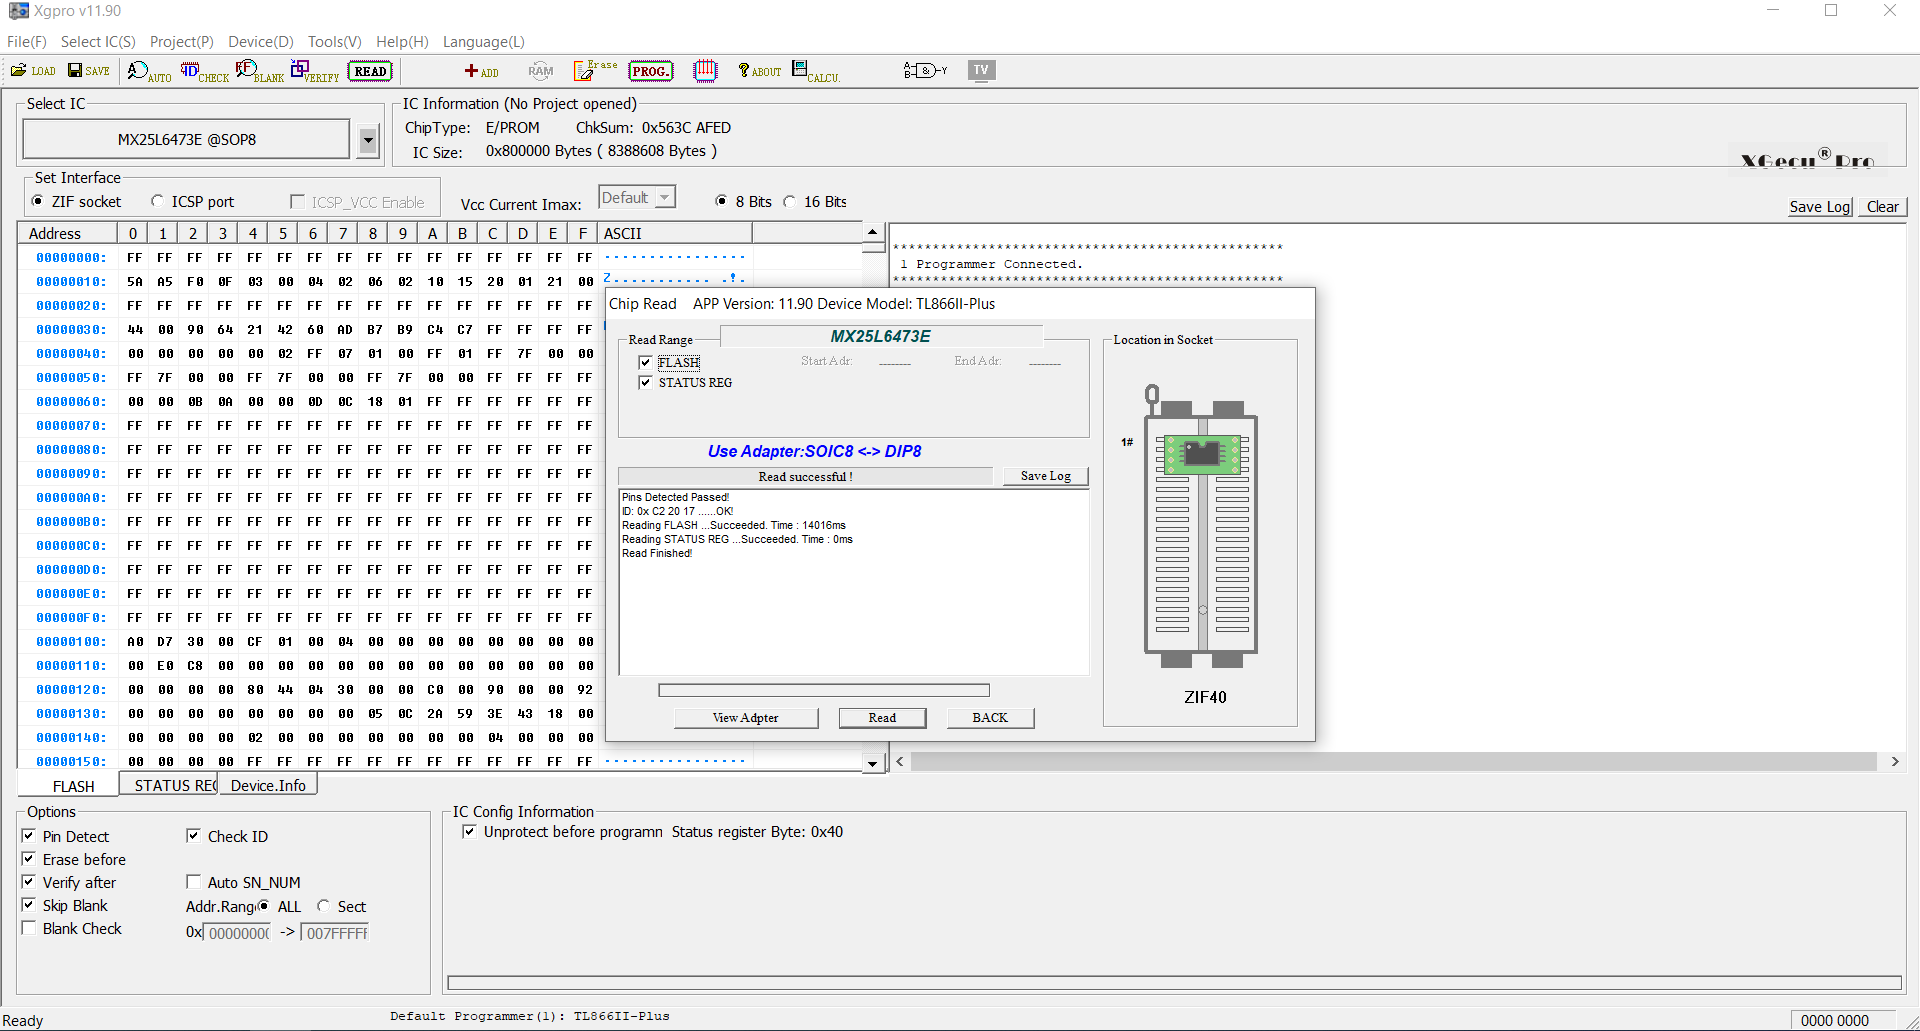Click the end address field 007FFFFF
1920x1031 pixels.
coord(335,933)
